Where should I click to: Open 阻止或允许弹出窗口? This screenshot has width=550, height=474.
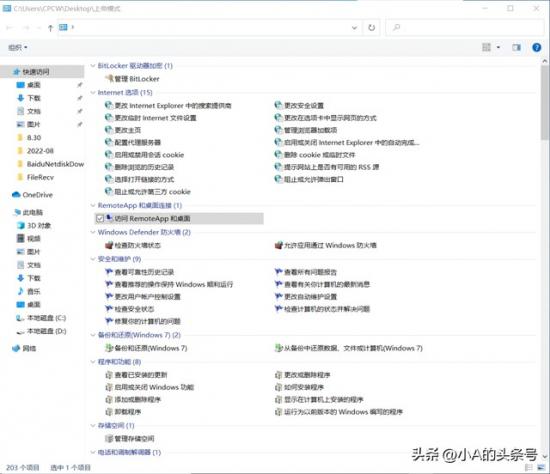[x=309, y=179]
